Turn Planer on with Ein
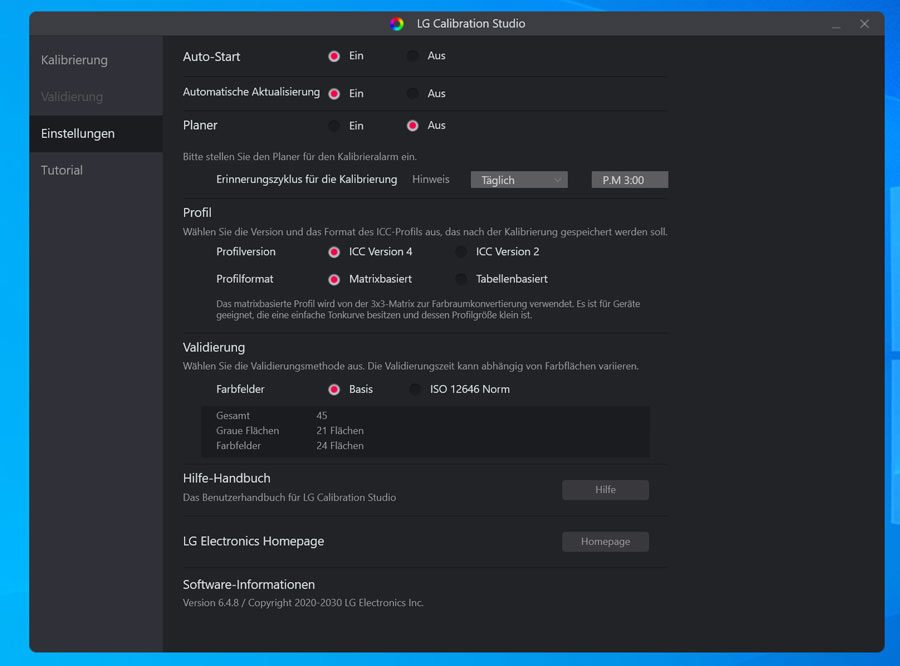 (334, 126)
